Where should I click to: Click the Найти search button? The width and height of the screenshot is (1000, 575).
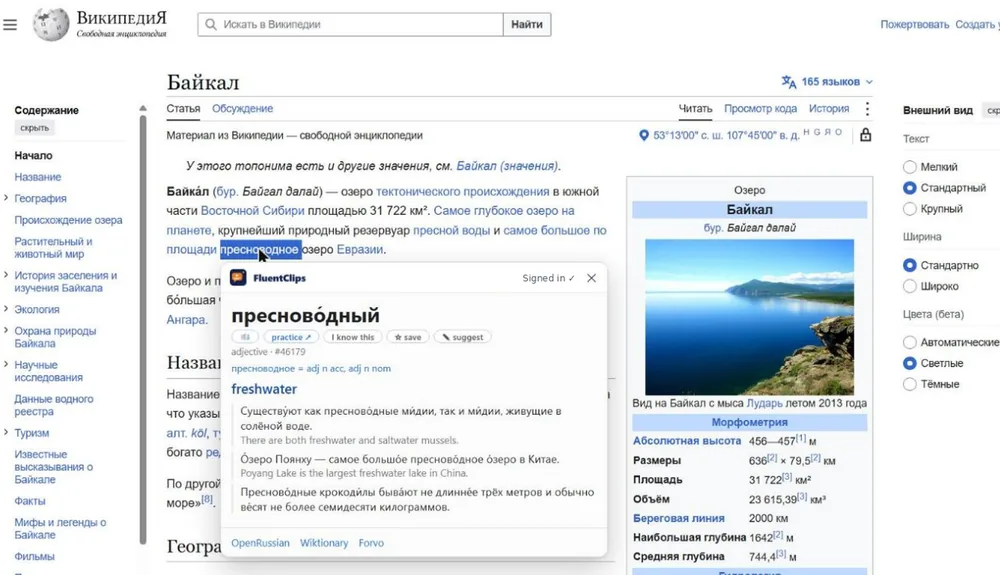click(x=527, y=25)
